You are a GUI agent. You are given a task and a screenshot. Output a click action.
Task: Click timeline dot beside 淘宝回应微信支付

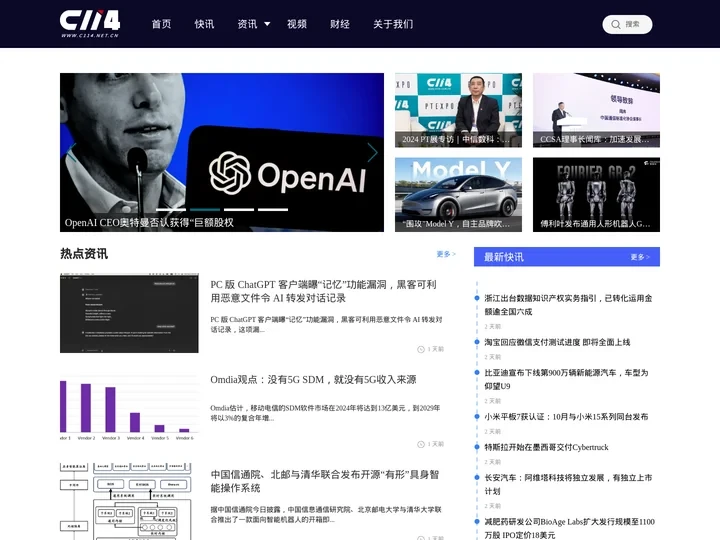477,342
